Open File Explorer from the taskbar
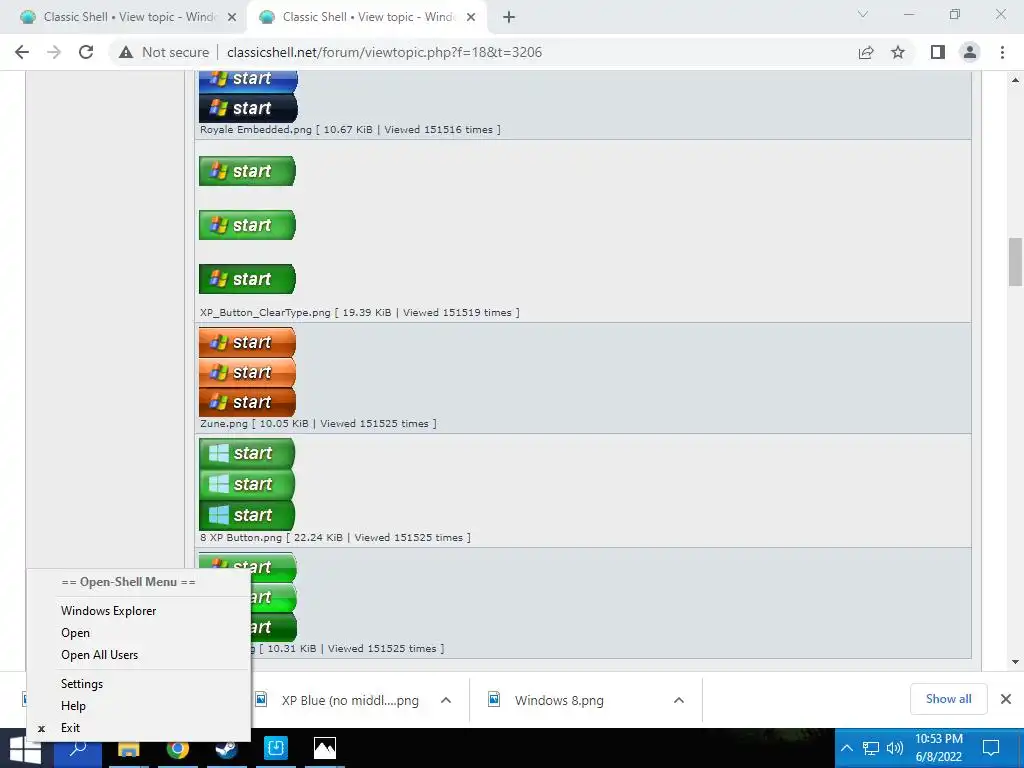 pos(129,748)
